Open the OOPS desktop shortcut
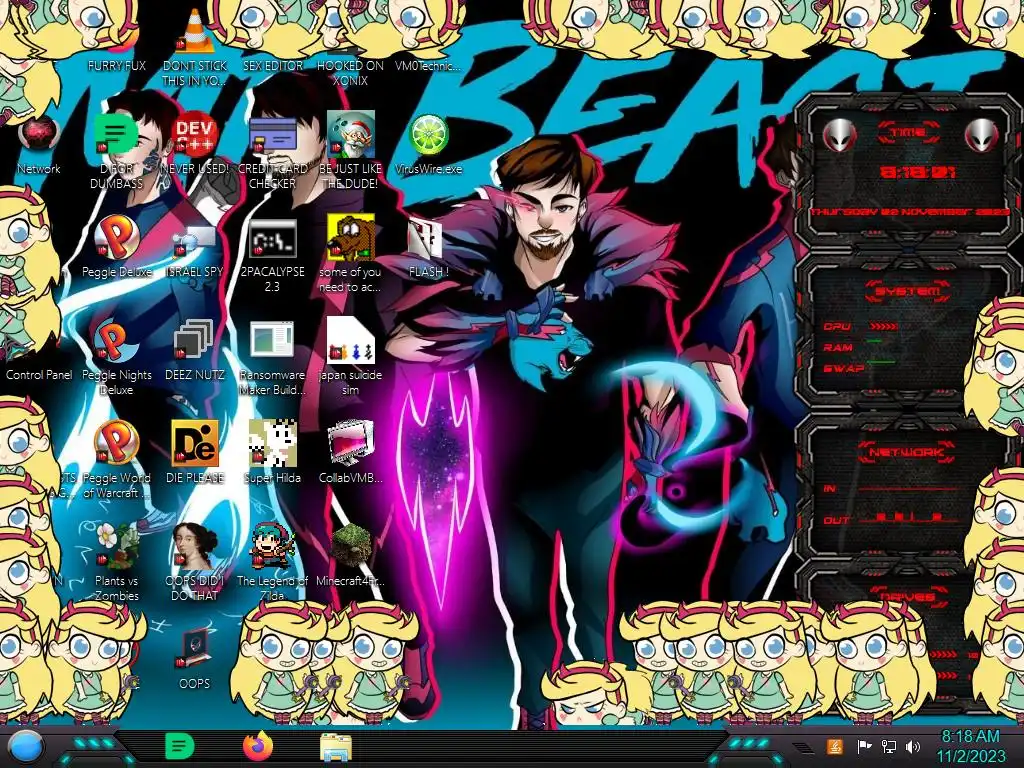The width and height of the screenshot is (1024, 768). (x=195, y=649)
